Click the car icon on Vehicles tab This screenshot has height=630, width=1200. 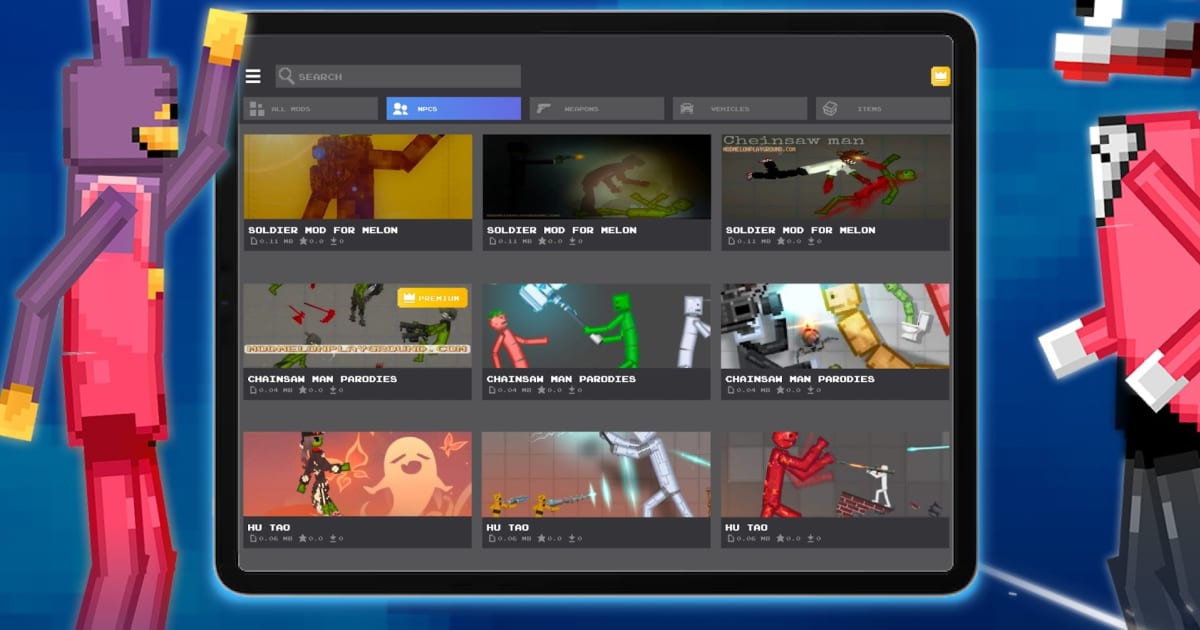click(687, 108)
